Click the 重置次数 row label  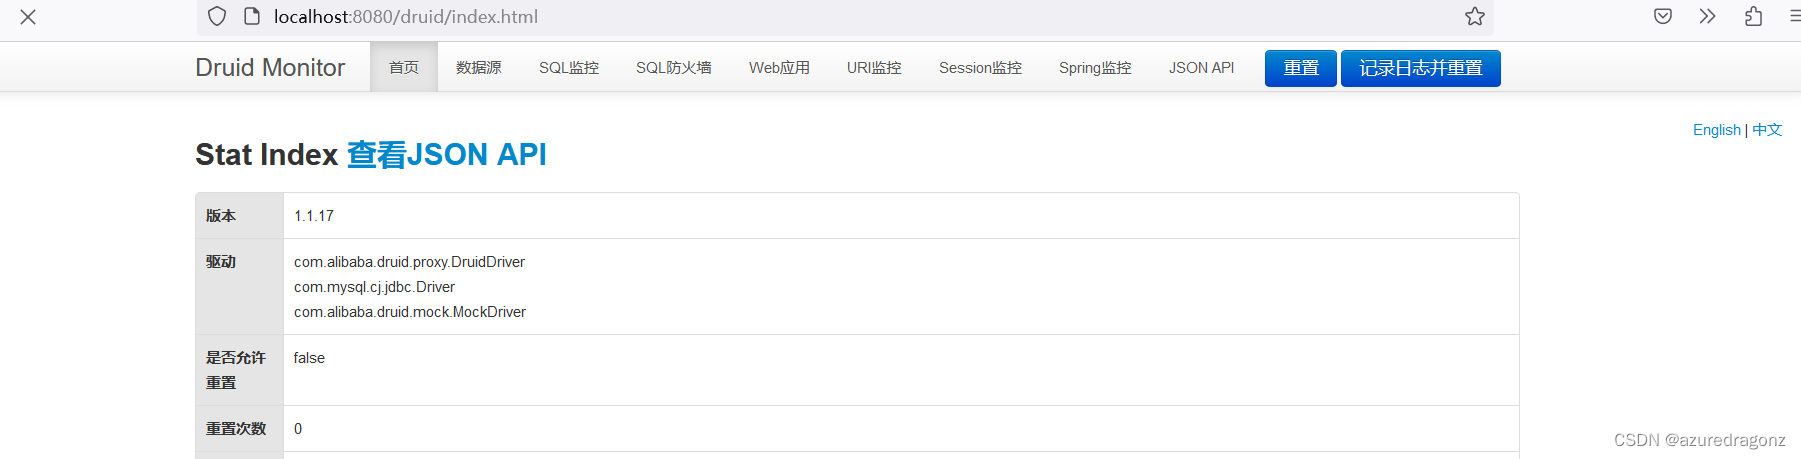pyautogui.click(x=236, y=429)
